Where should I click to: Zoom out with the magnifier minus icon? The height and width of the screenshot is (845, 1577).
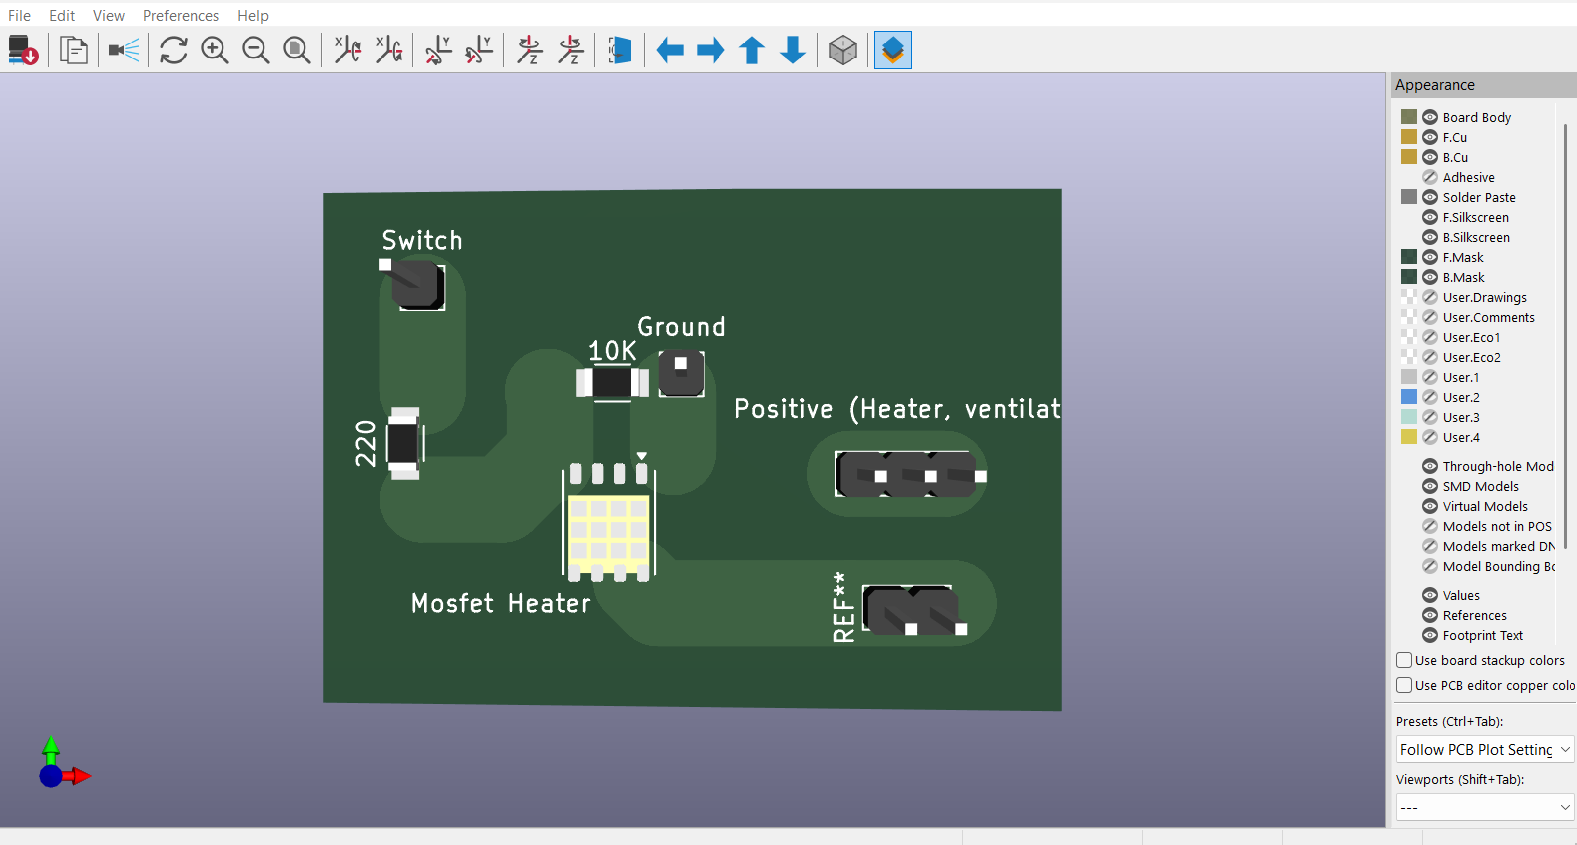pos(256,50)
